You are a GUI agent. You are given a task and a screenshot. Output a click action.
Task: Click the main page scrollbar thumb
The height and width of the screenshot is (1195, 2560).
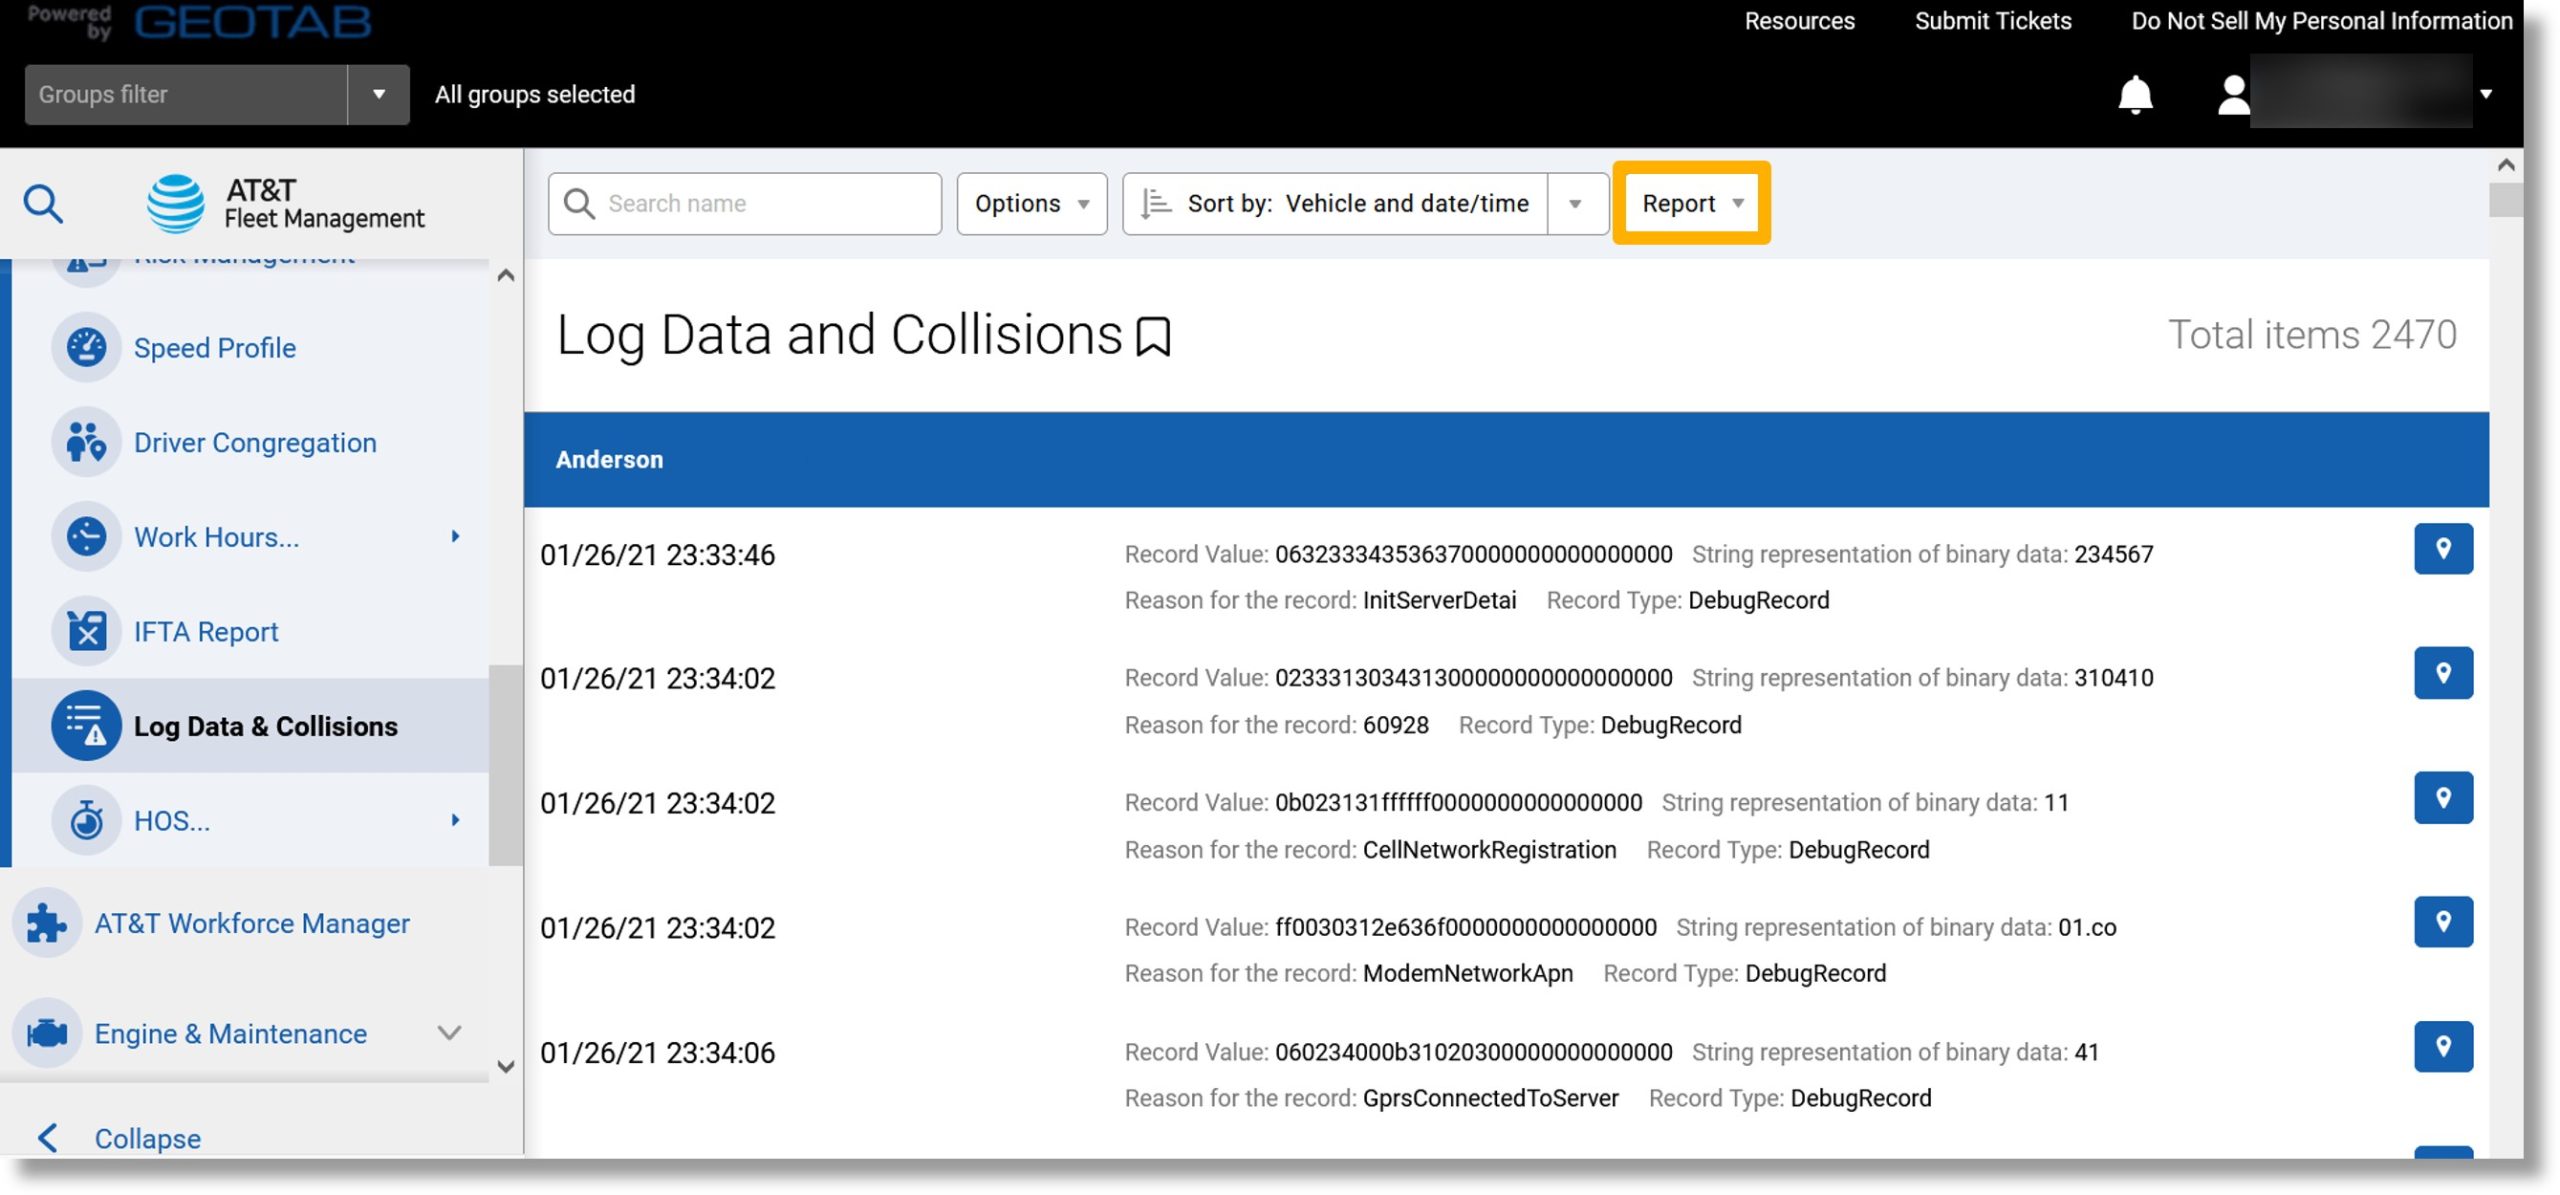tap(2506, 200)
